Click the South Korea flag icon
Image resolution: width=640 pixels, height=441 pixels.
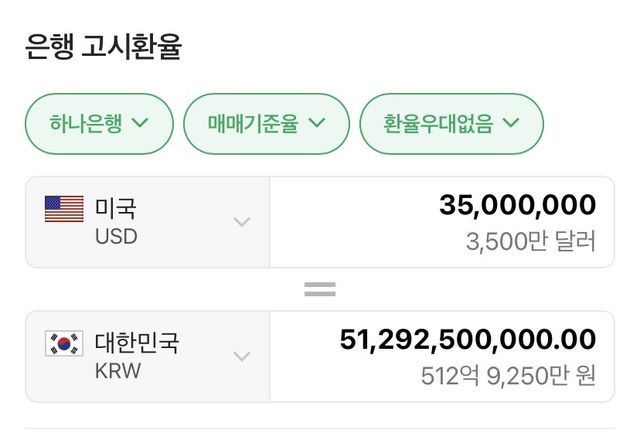[64, 344]
